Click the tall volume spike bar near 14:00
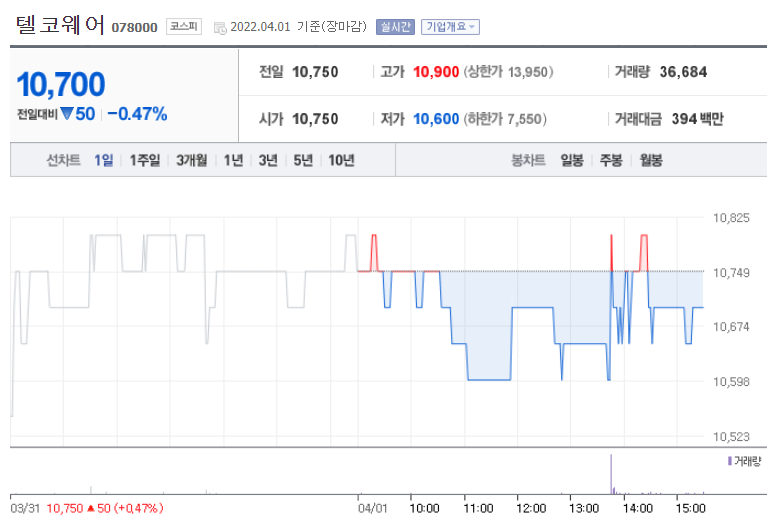 611,474
